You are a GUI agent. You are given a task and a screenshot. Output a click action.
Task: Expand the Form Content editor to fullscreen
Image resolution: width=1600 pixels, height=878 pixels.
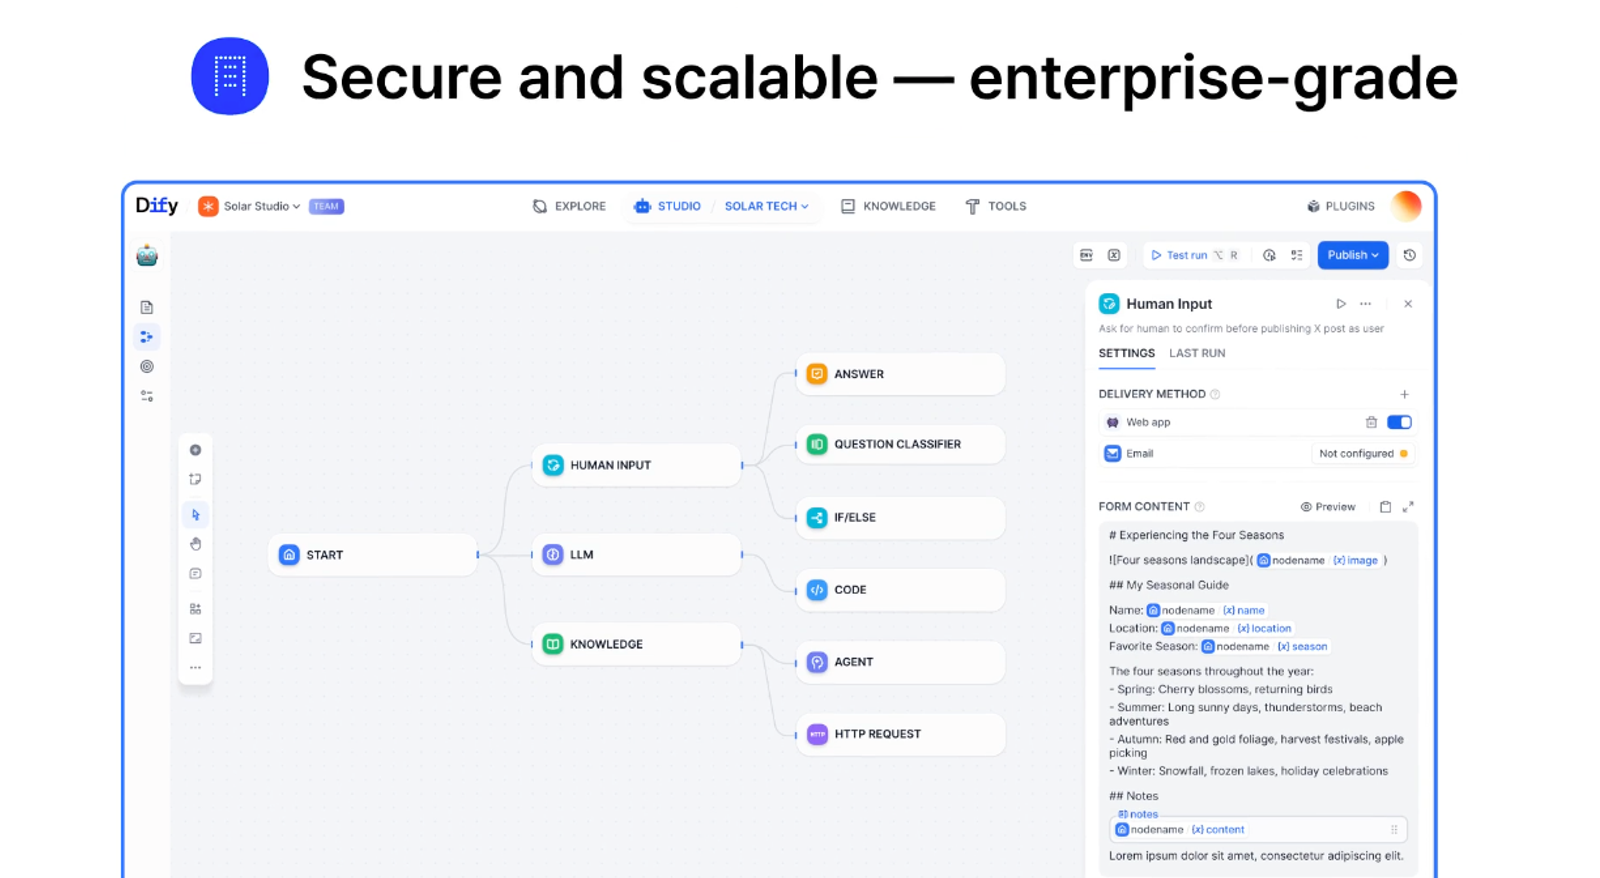coord(1408,507)
